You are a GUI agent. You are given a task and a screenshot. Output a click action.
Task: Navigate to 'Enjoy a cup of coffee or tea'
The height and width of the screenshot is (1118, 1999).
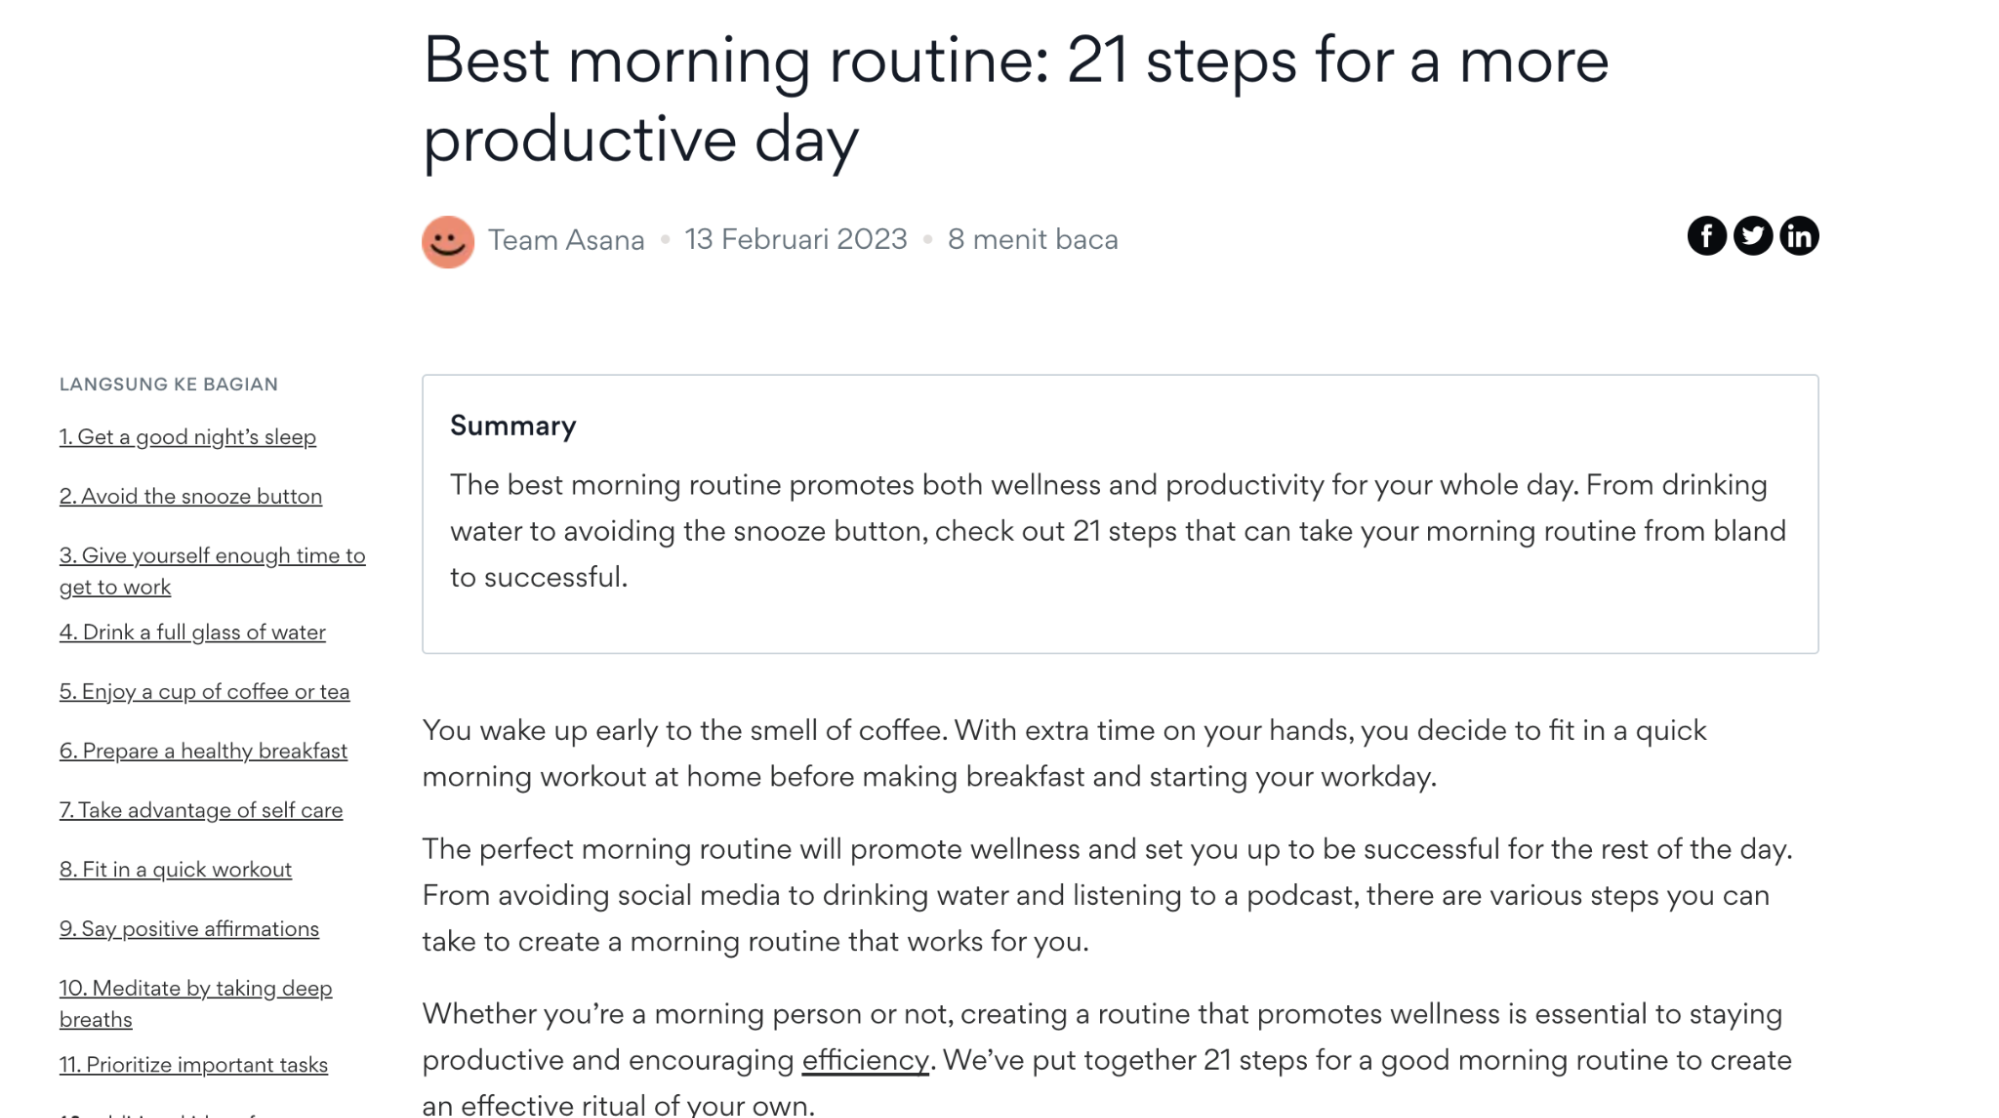tap(203, 691)
